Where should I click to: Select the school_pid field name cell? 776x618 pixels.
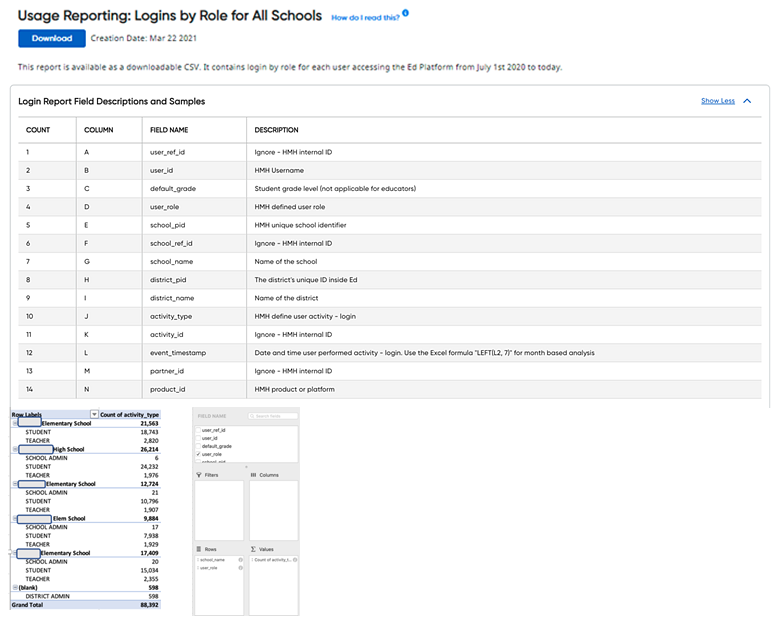(167, 225)
